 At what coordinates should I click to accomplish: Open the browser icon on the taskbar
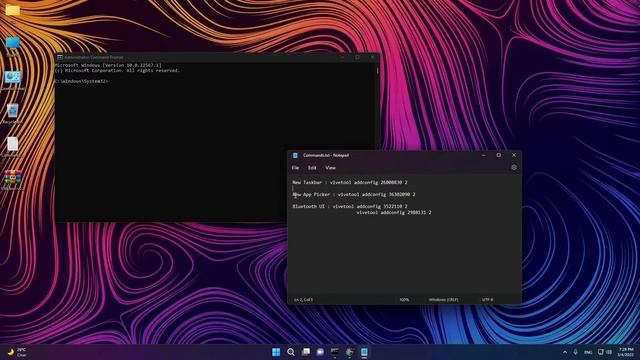349,352
